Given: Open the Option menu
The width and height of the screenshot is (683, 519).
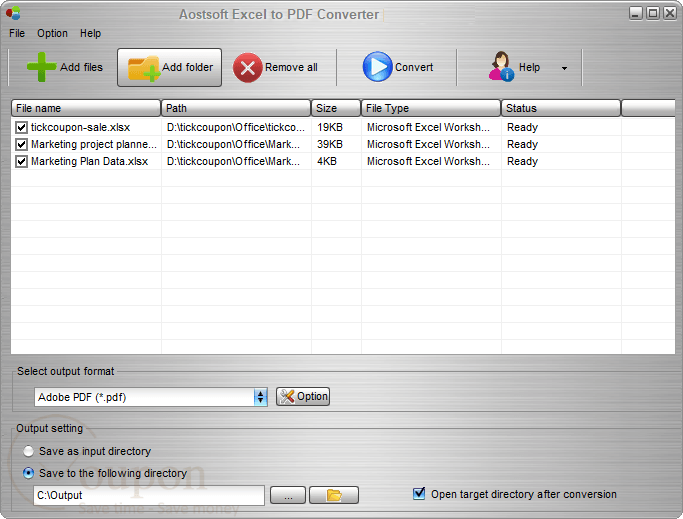Looking at the screenshot, I should (x=52, y=33).
